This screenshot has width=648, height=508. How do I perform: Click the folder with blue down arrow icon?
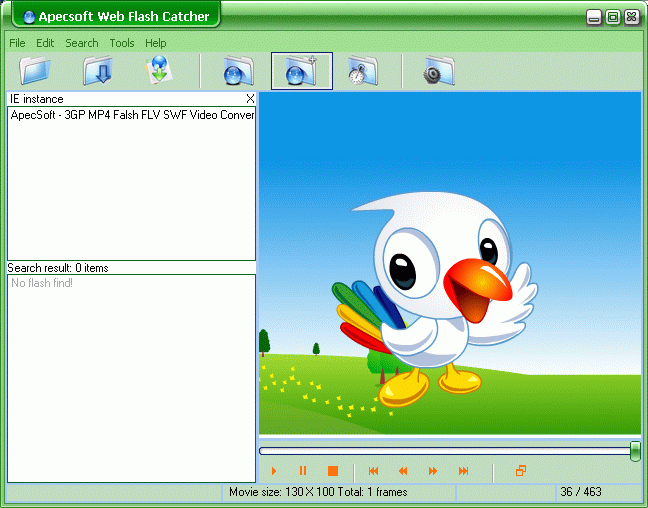click(x=98, y=71)
